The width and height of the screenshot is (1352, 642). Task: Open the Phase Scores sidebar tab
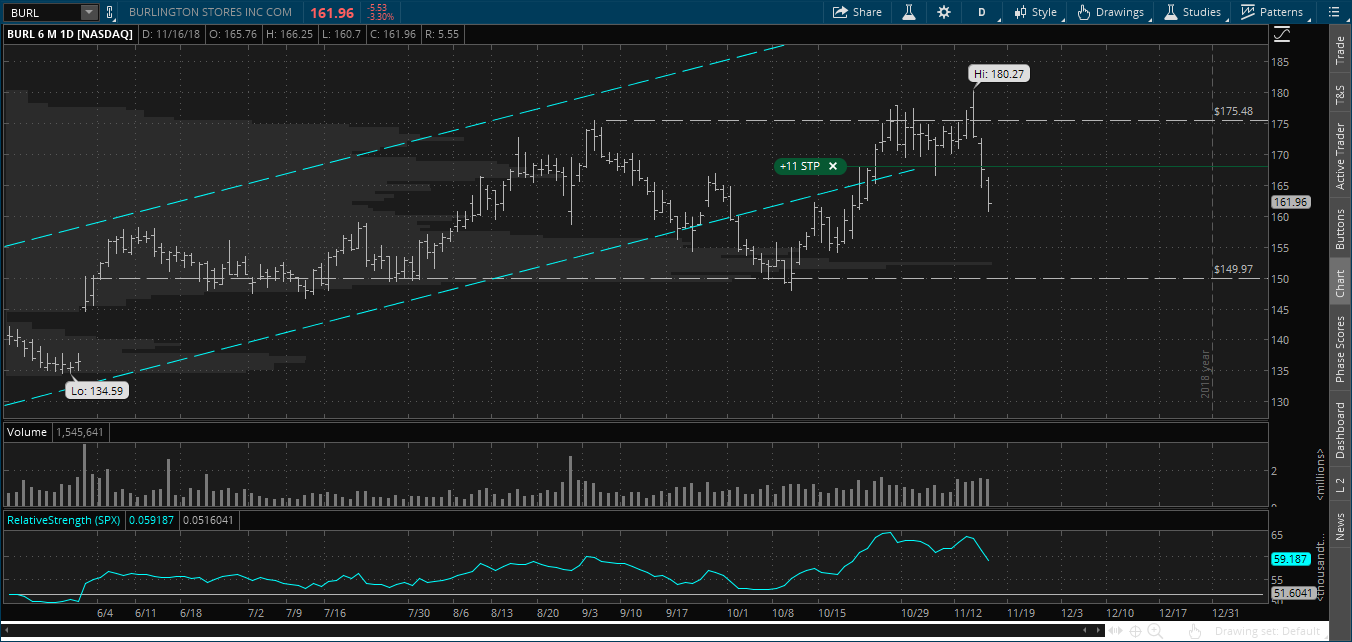click(x=1340, y=348)
